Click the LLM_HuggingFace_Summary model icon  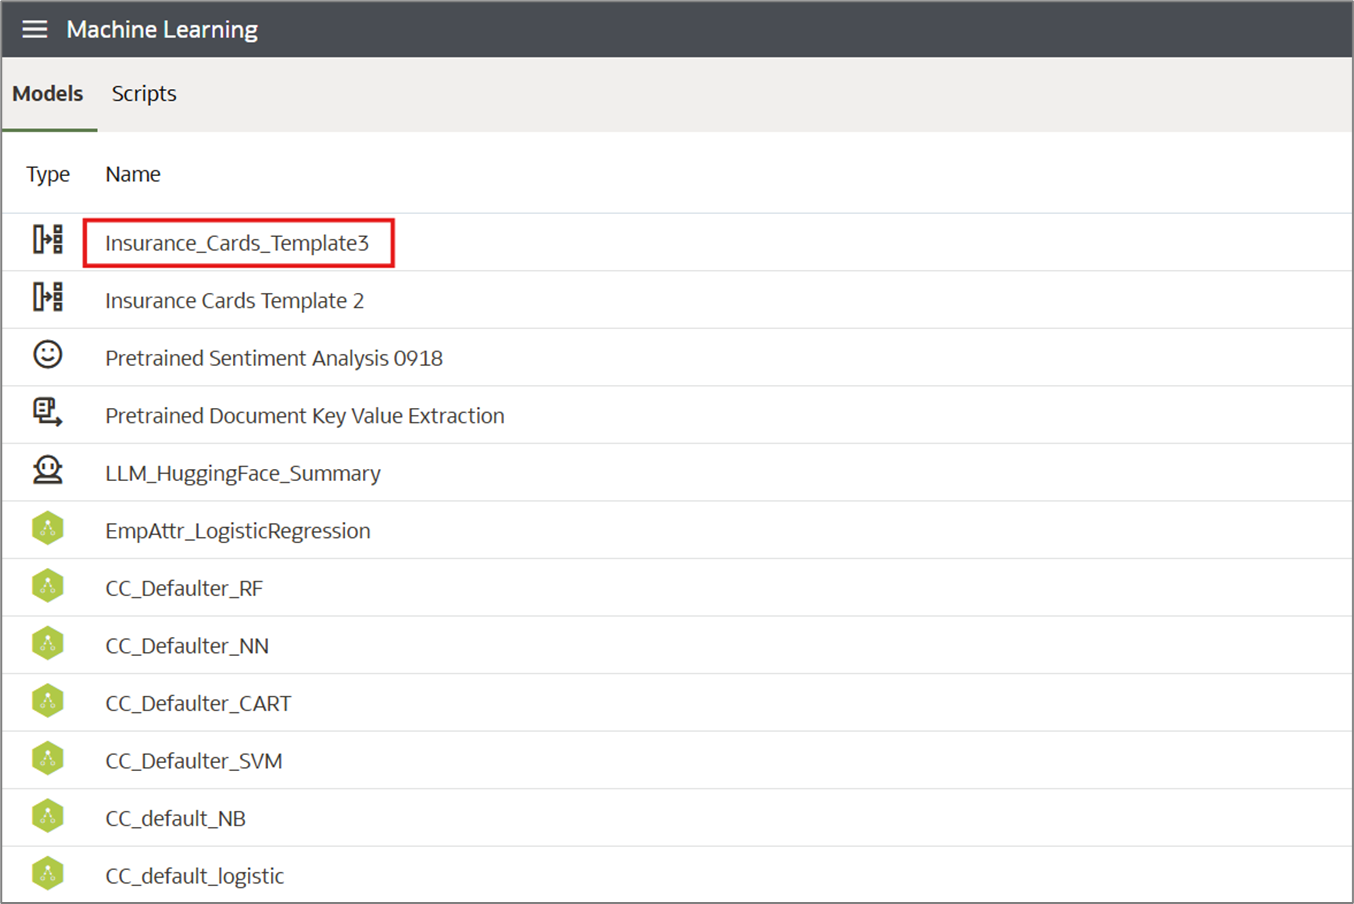[x=47, y=470]
